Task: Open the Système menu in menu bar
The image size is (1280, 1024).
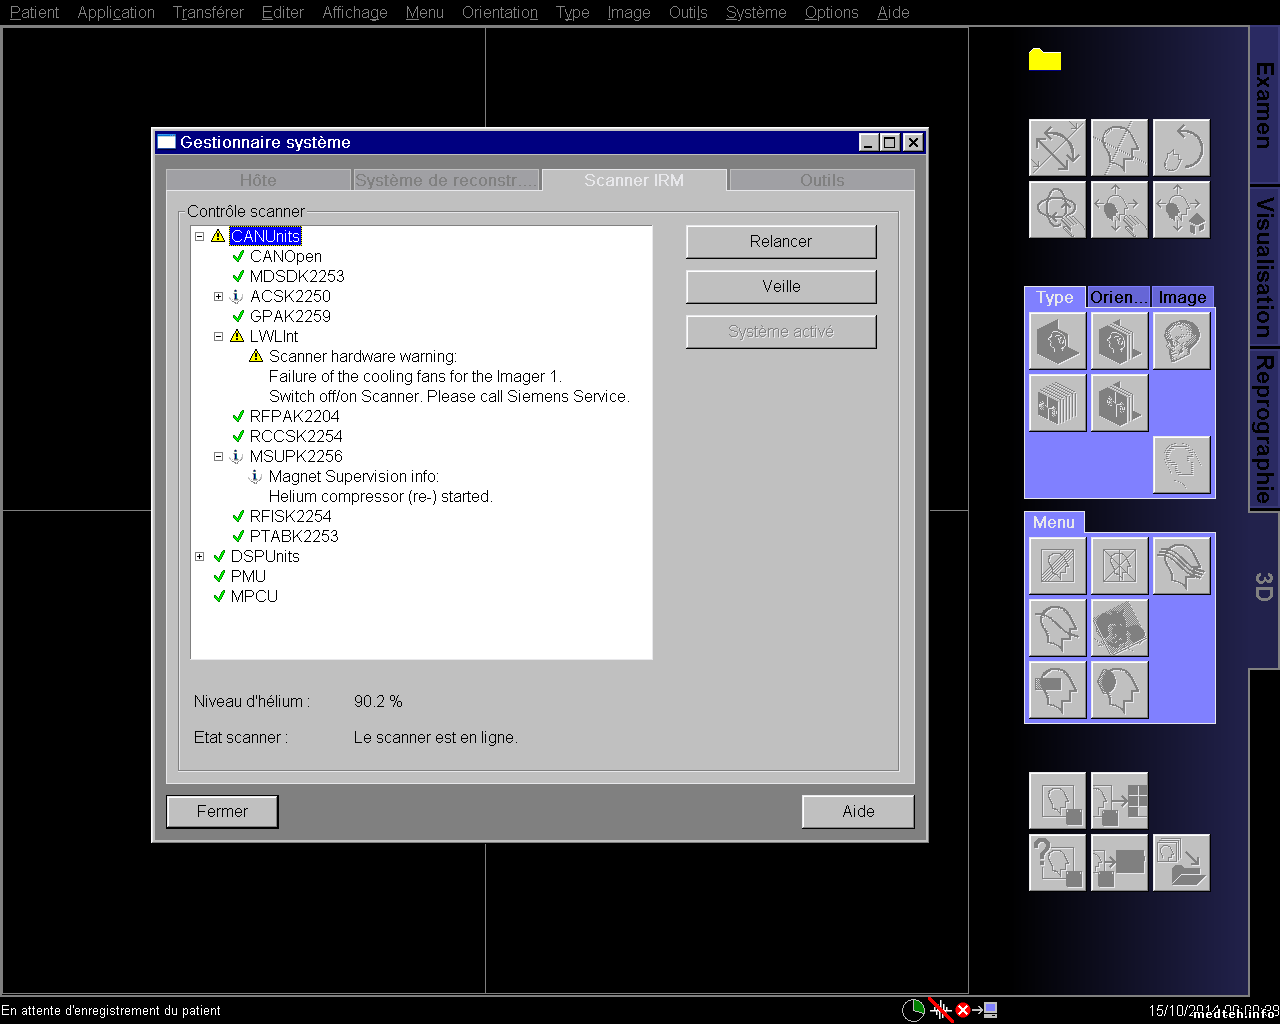Action: point(755,12)
